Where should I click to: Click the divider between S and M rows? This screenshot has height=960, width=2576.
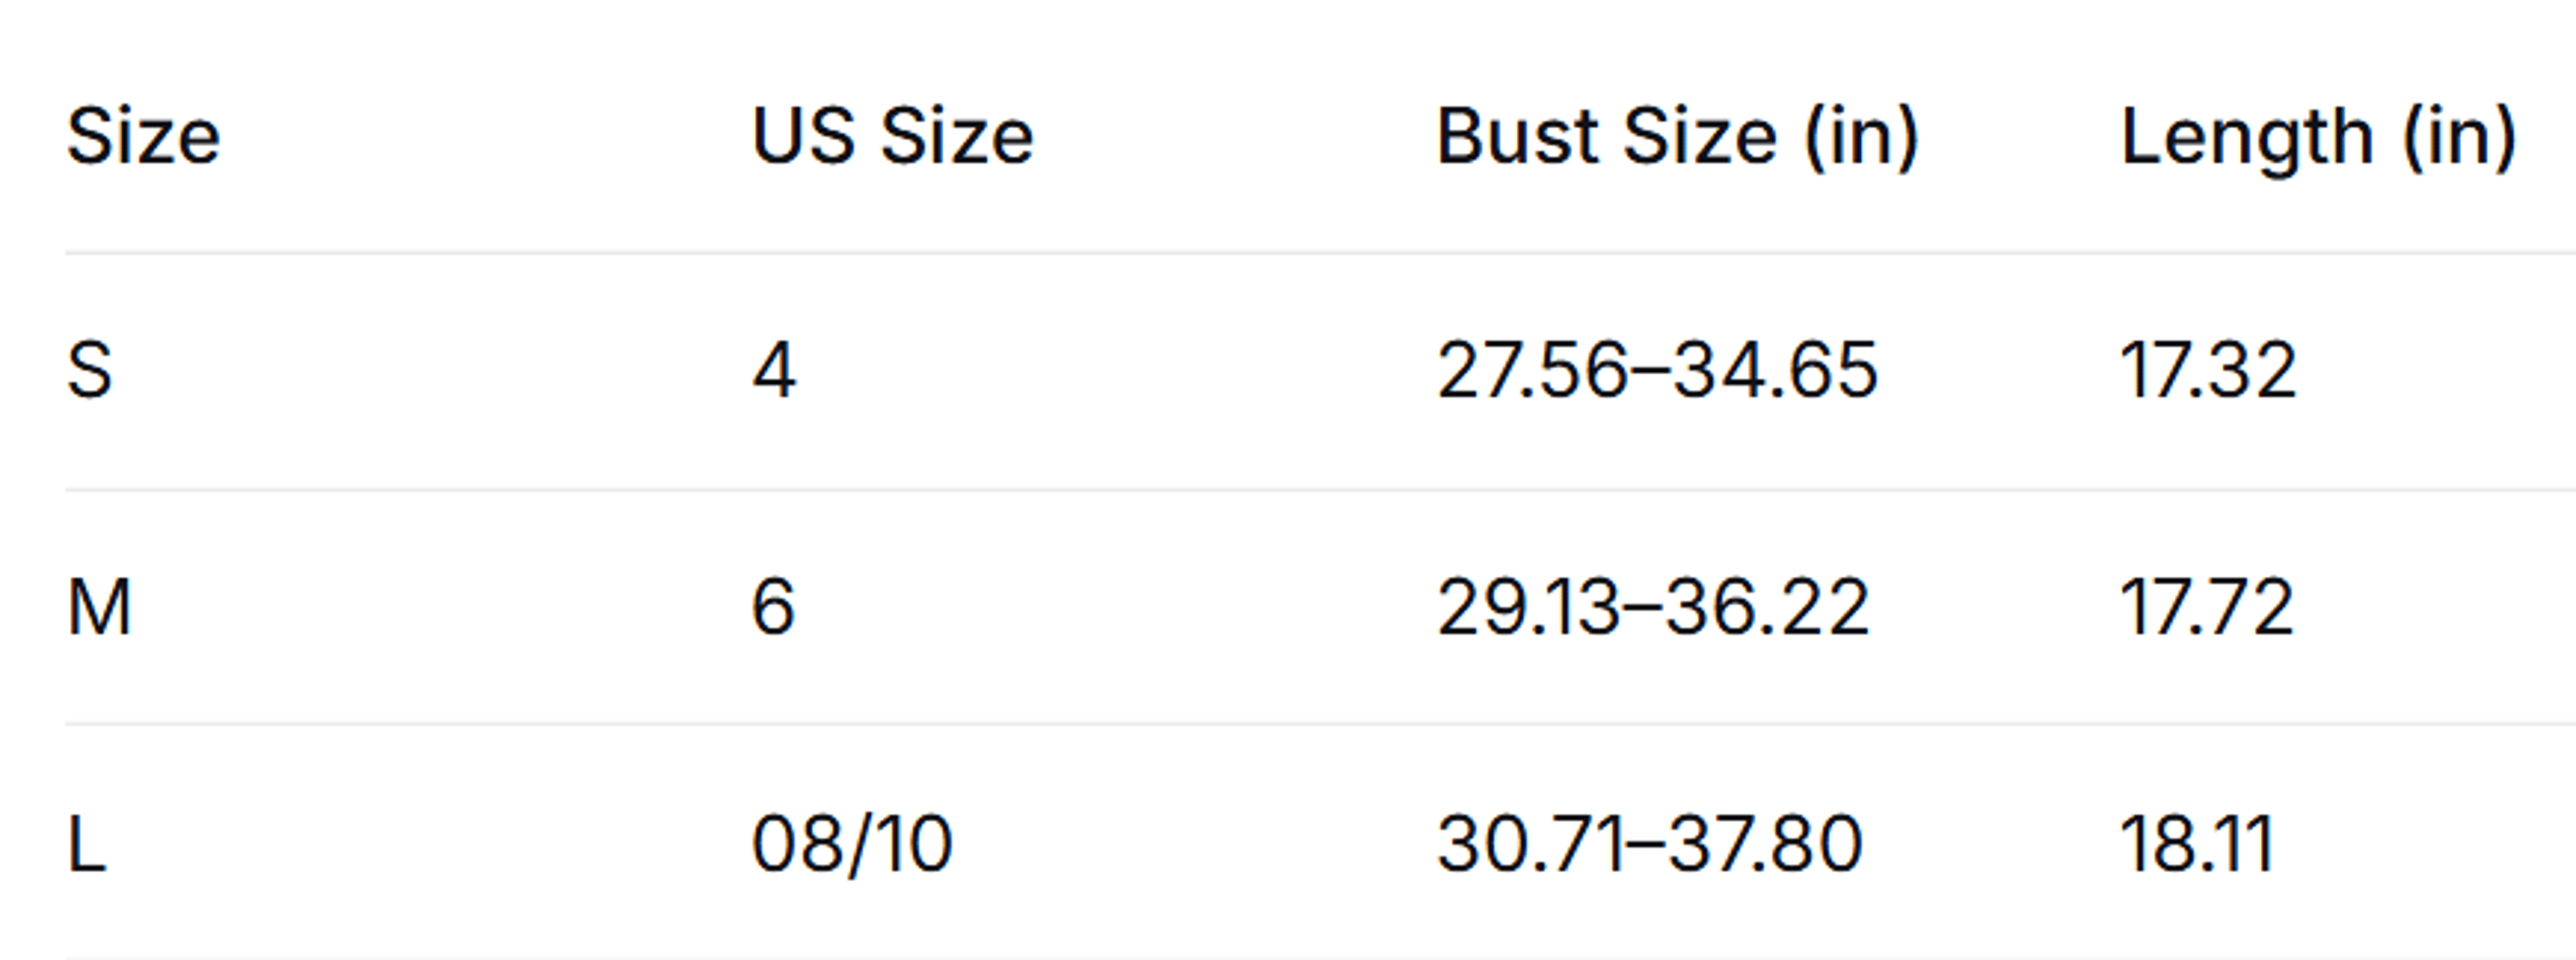tap(1321, 490)
